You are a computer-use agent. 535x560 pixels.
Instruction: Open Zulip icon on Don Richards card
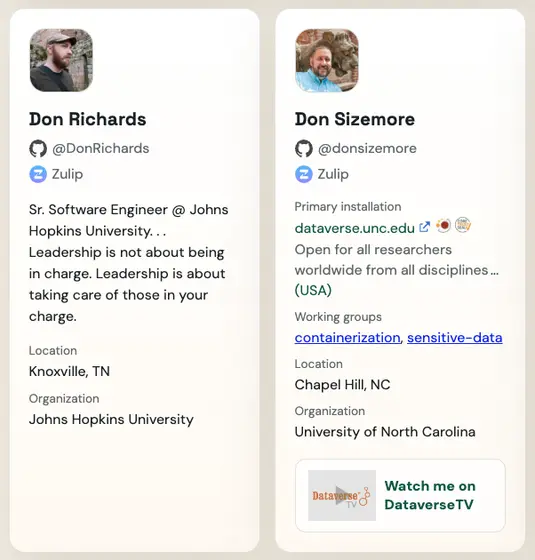coord(38,174)
